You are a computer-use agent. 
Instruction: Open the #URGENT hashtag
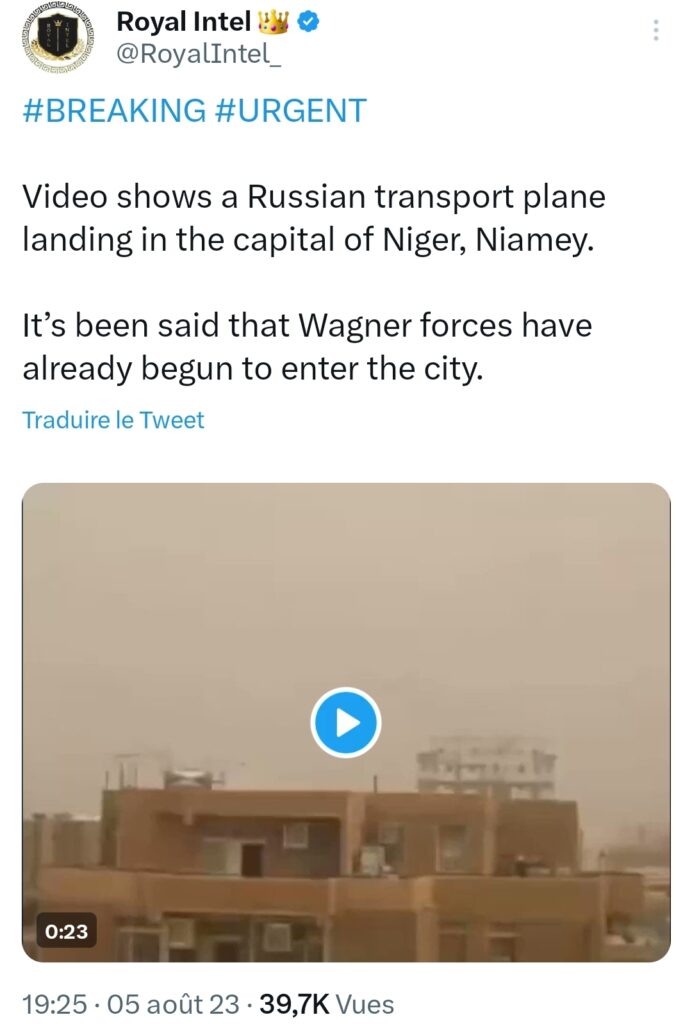[x=291, y=110]
